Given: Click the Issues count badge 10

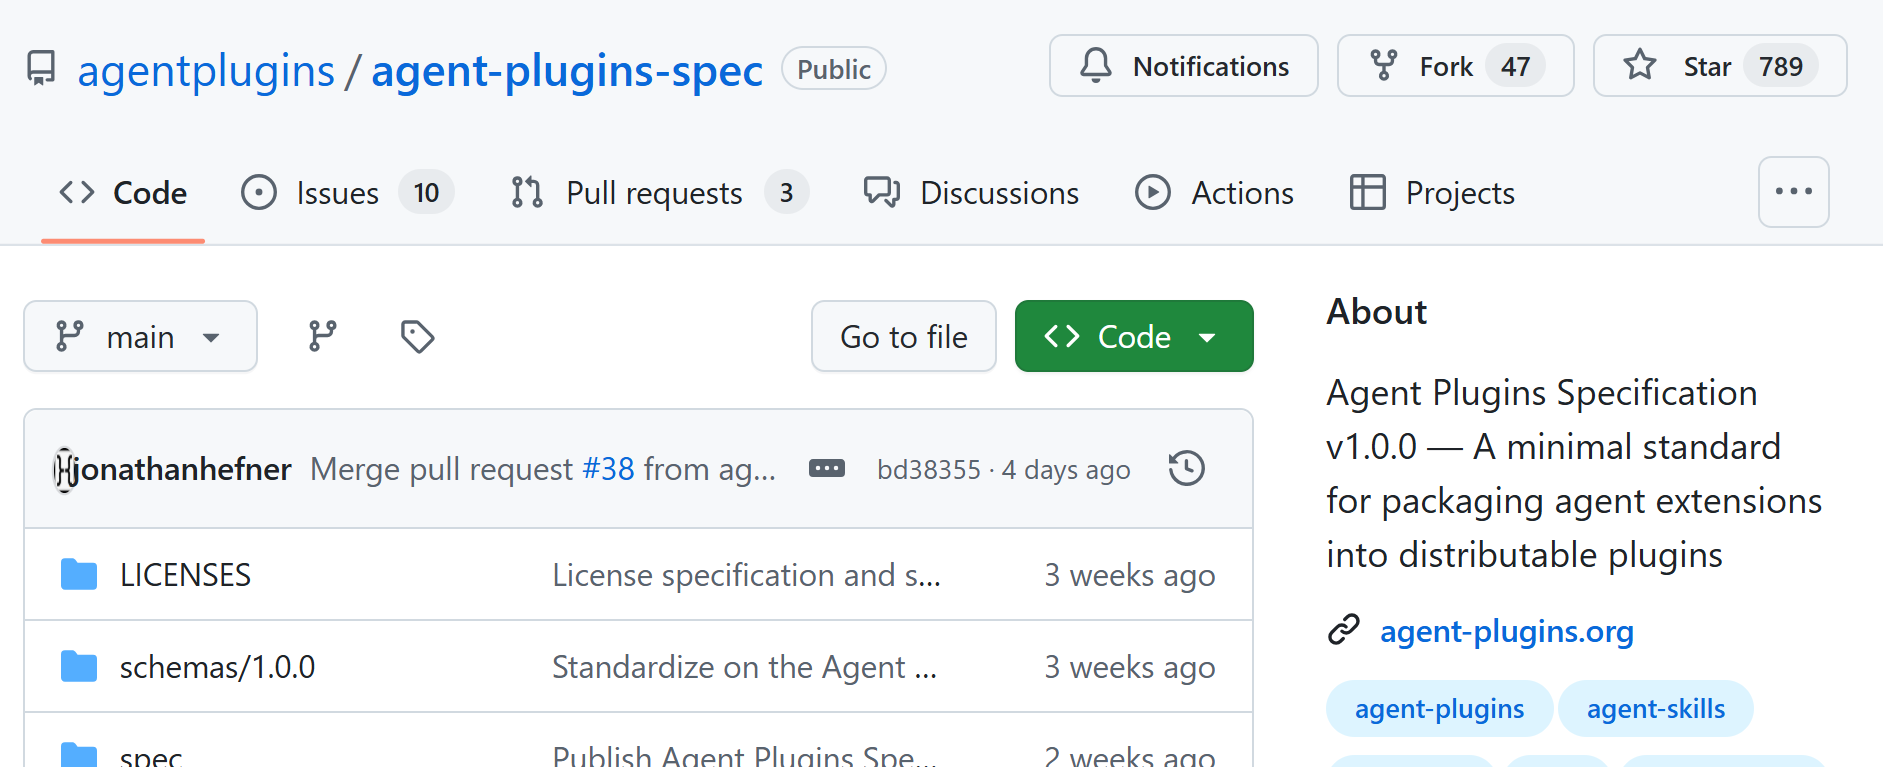Looking at the screenshot, I should click(x=427, y=192).
